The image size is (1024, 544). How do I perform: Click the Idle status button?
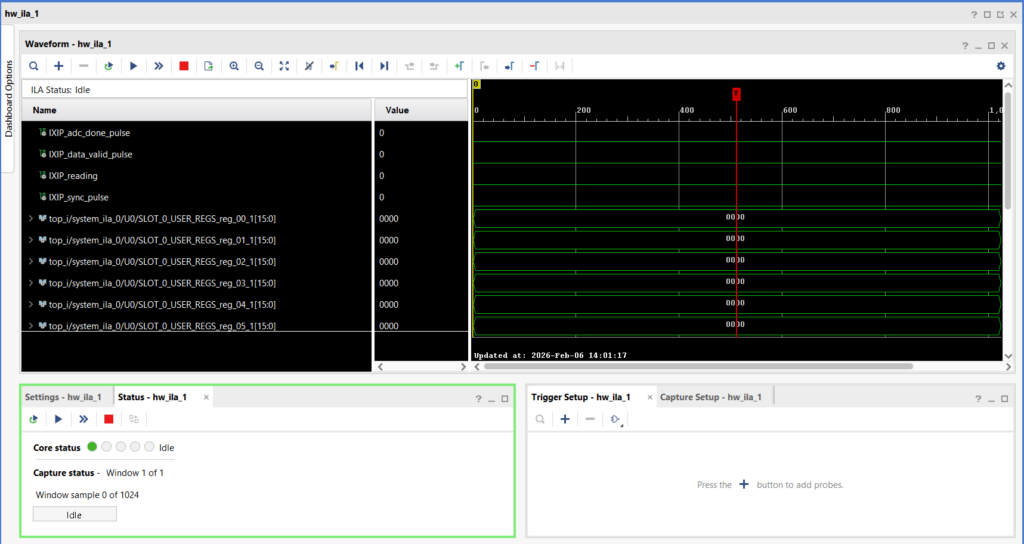[x=74, y=514]
